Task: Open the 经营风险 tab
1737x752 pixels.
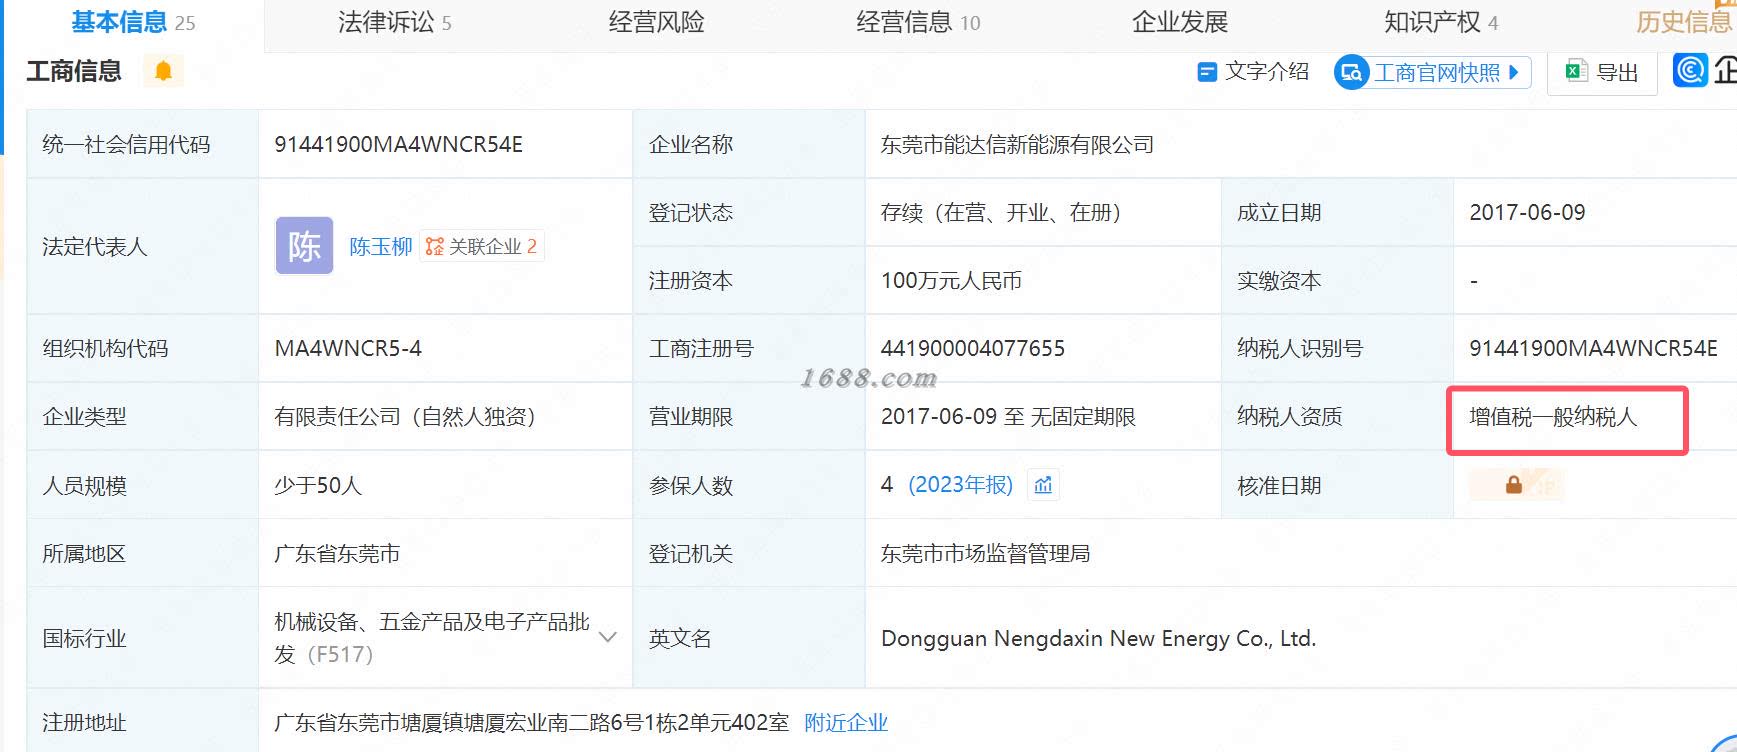Action: (x=656, y=22)
